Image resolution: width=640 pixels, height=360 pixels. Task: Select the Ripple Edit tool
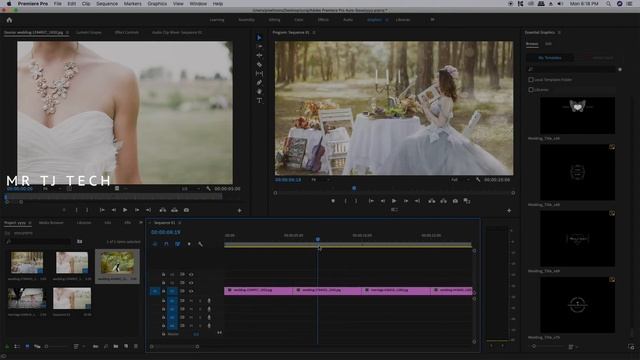[x=259, y=56]
